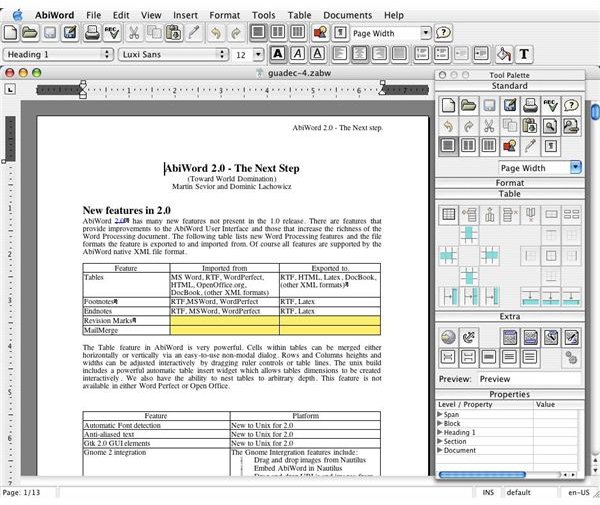Click the tab type selector at ruler corner
Viewport: 600px width, 505px height.
point(10,90)
